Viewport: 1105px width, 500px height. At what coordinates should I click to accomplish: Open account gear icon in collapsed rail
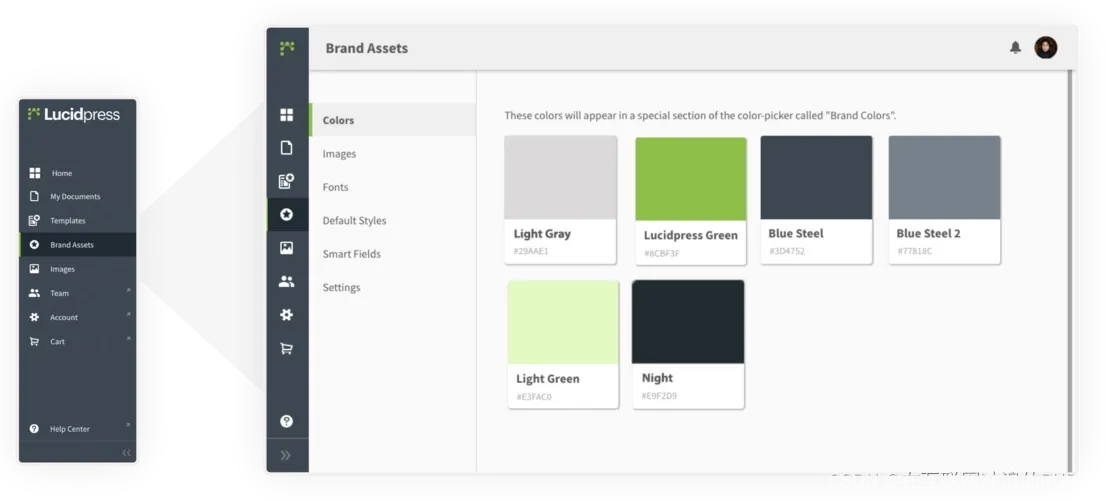286,315
